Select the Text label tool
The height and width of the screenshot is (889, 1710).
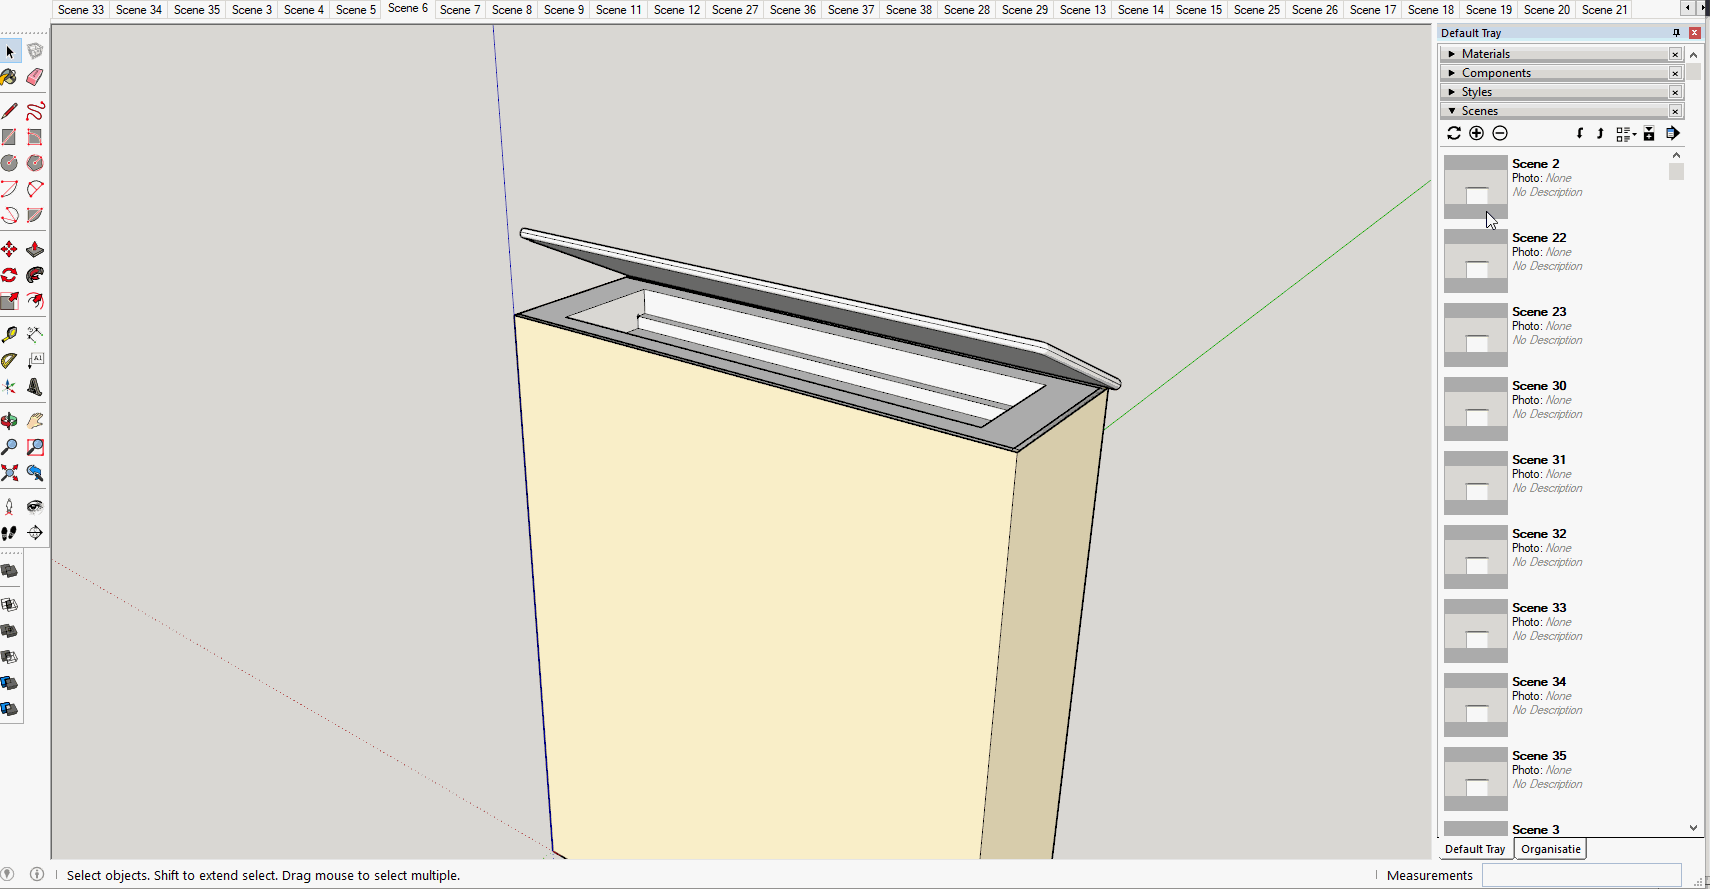(35, 361)
